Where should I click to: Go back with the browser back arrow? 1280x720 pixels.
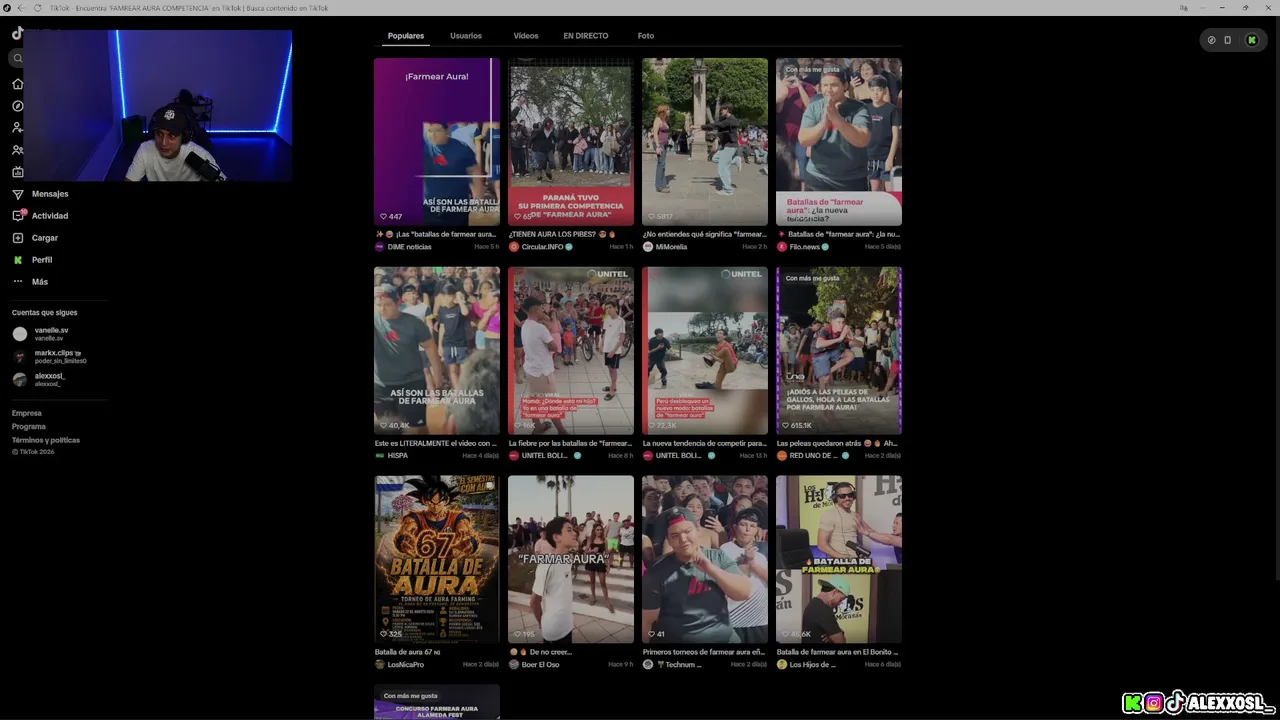(22, 8)
